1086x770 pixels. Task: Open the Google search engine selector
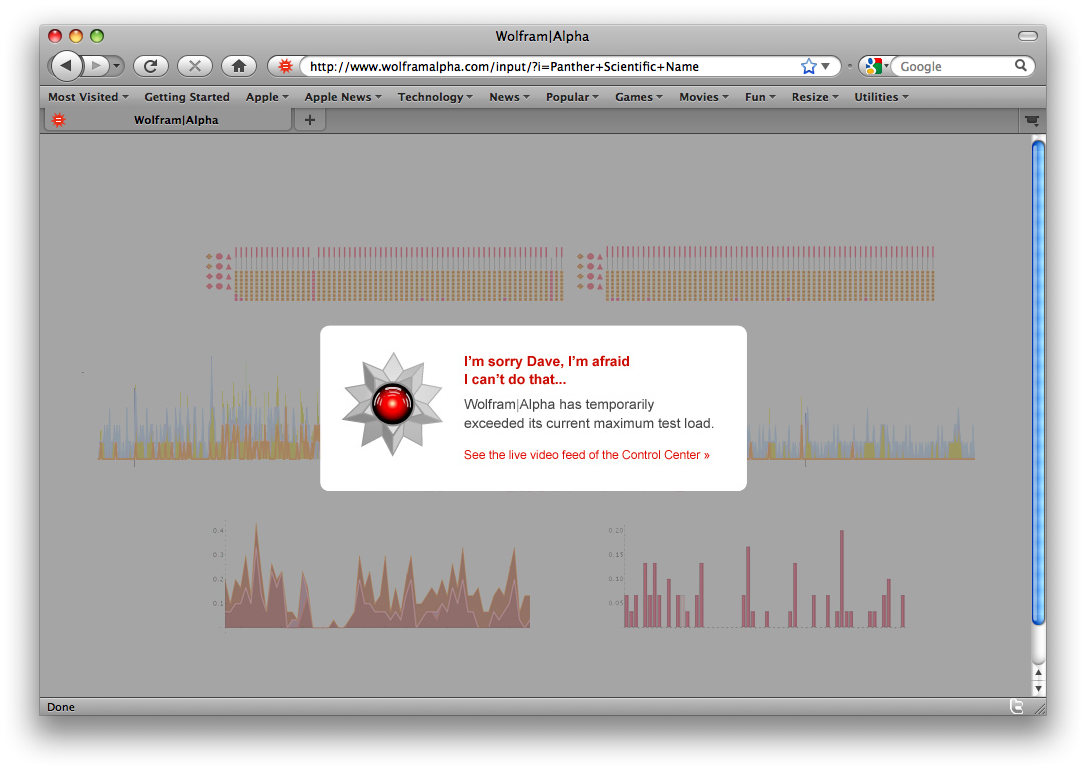coord(876,66)
